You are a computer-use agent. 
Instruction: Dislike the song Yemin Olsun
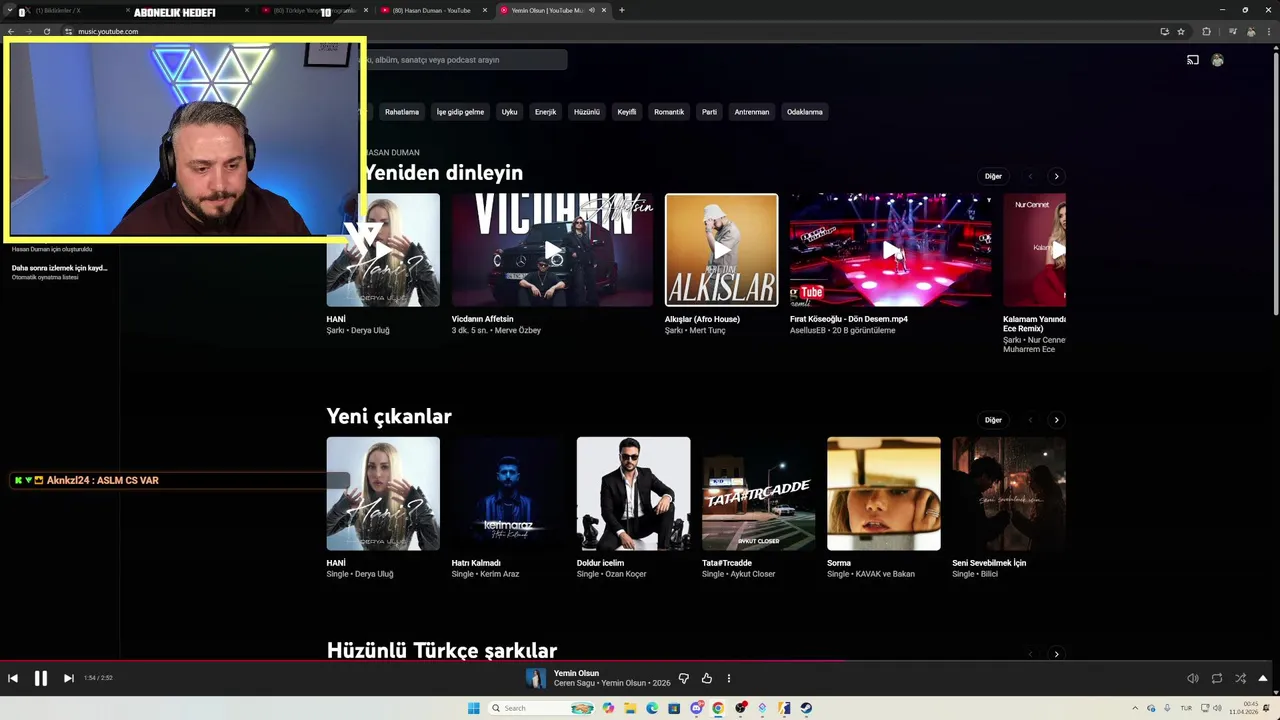(684, 678)
